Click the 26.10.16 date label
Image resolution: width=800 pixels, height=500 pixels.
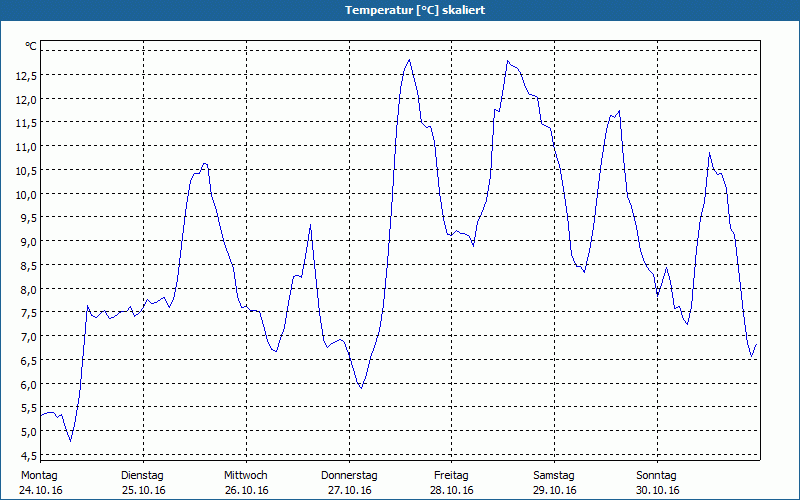pos(247,490)
